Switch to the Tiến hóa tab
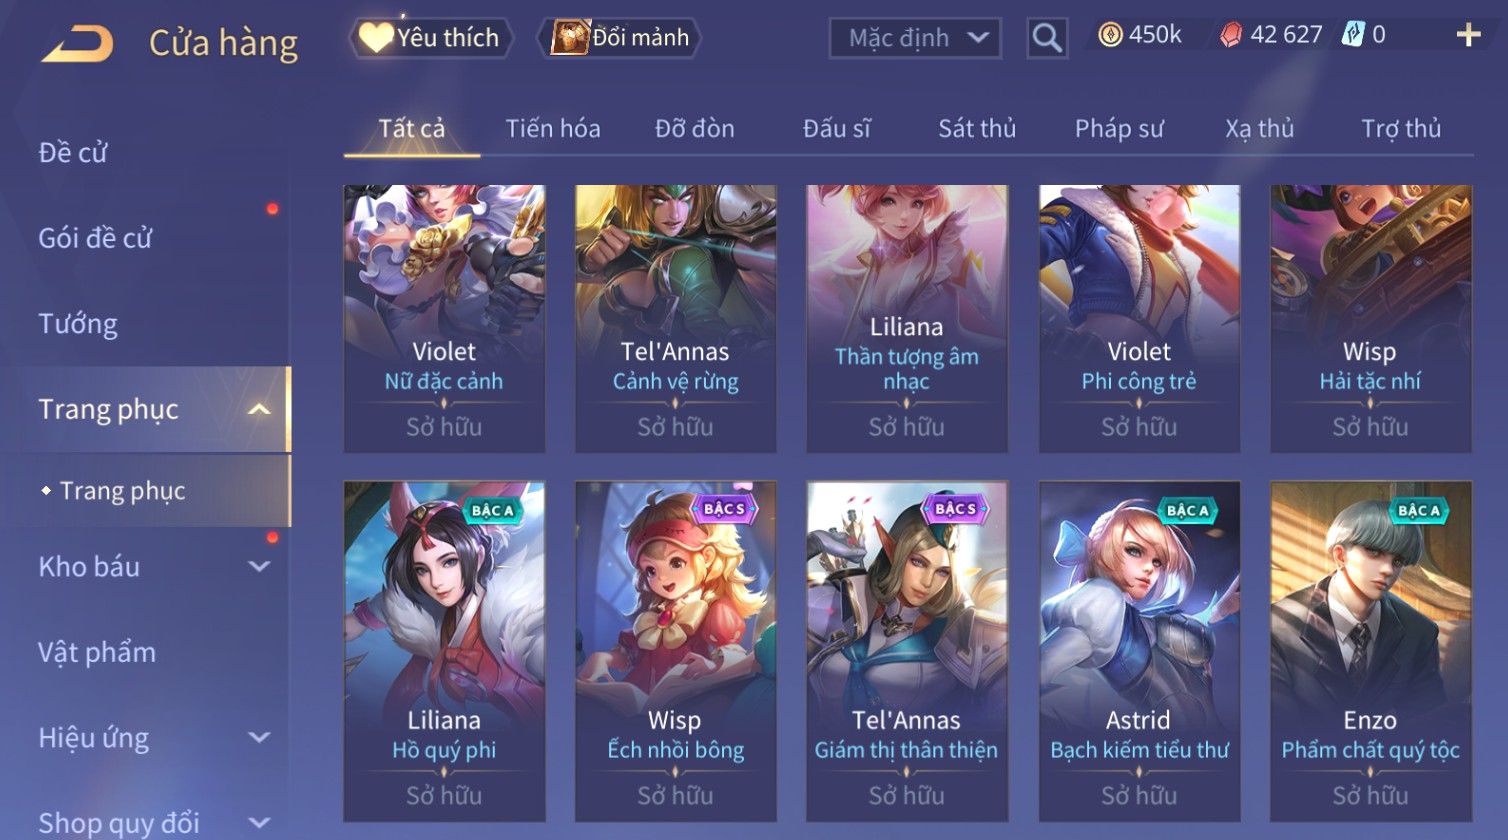Image resolution: width=1508 pixels, height=840 pixels. coord(553,128)
